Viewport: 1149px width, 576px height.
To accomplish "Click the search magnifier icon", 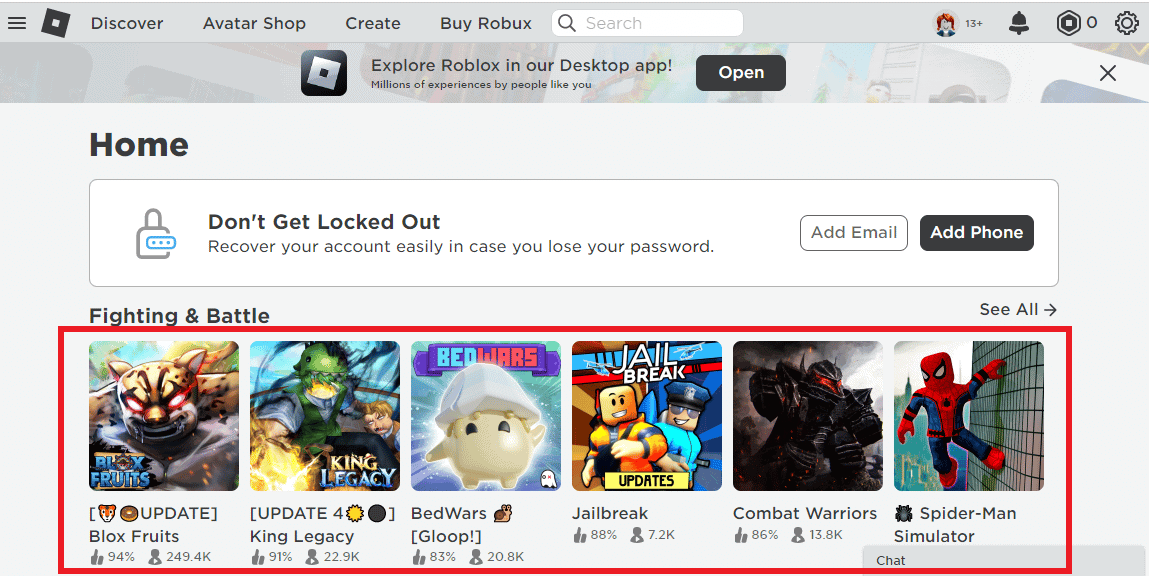I will (x=566, y=22).
